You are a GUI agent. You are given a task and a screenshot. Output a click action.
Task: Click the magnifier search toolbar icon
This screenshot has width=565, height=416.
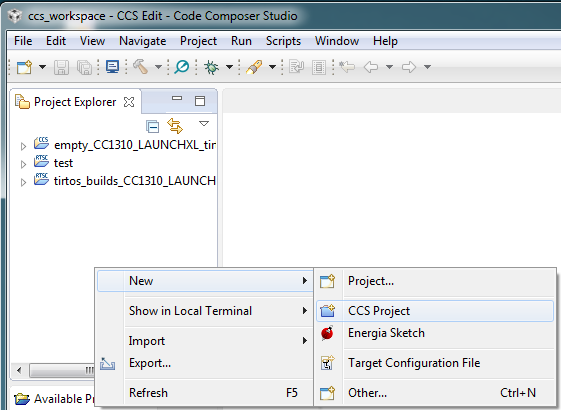181,67
